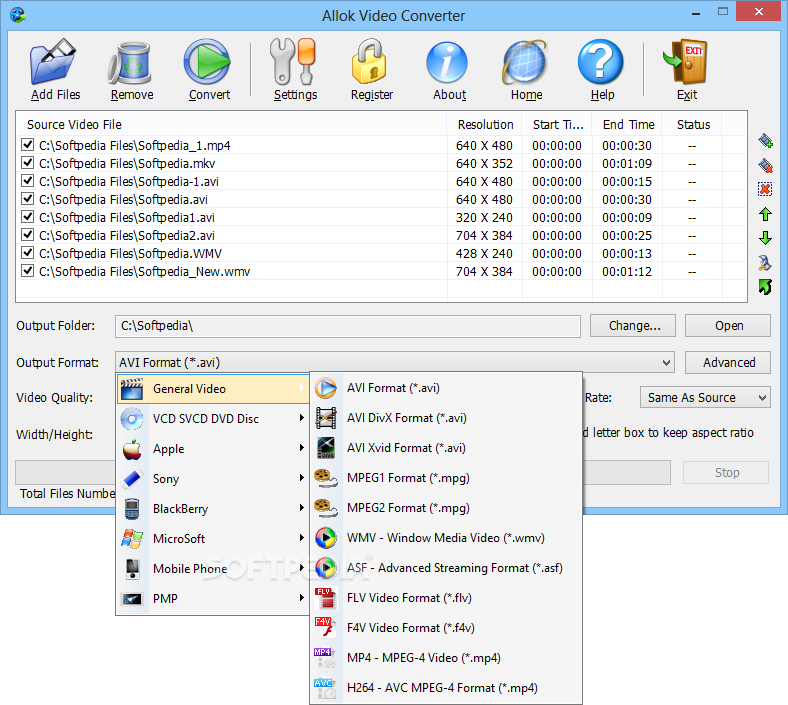Click the WMV media player icon
The image size is (788, 705).
(326, 538)
